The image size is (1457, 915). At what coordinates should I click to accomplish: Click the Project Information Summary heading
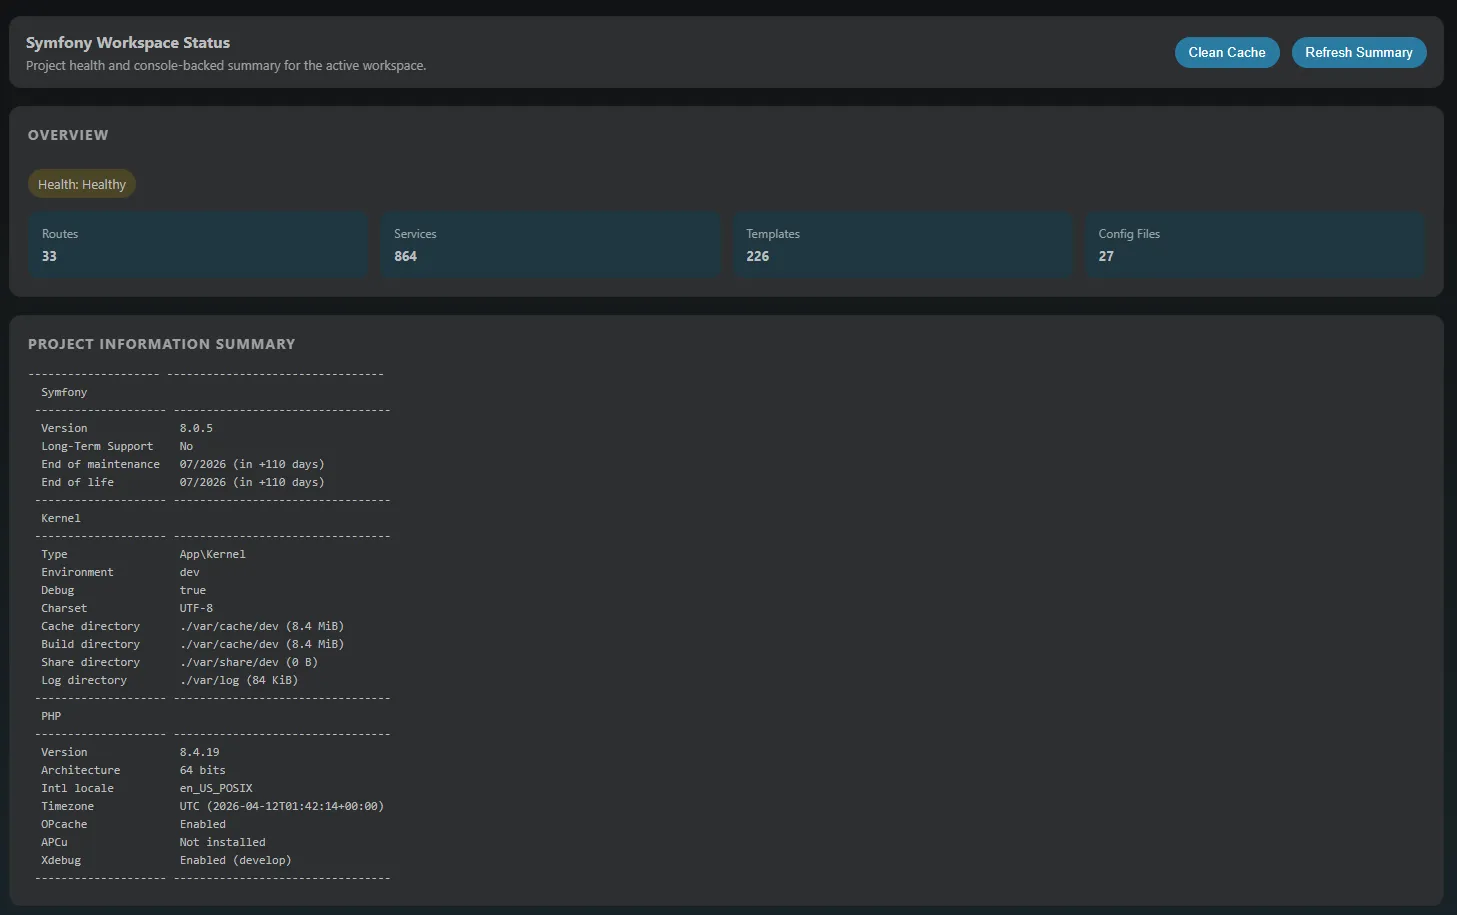coord(161,344)
